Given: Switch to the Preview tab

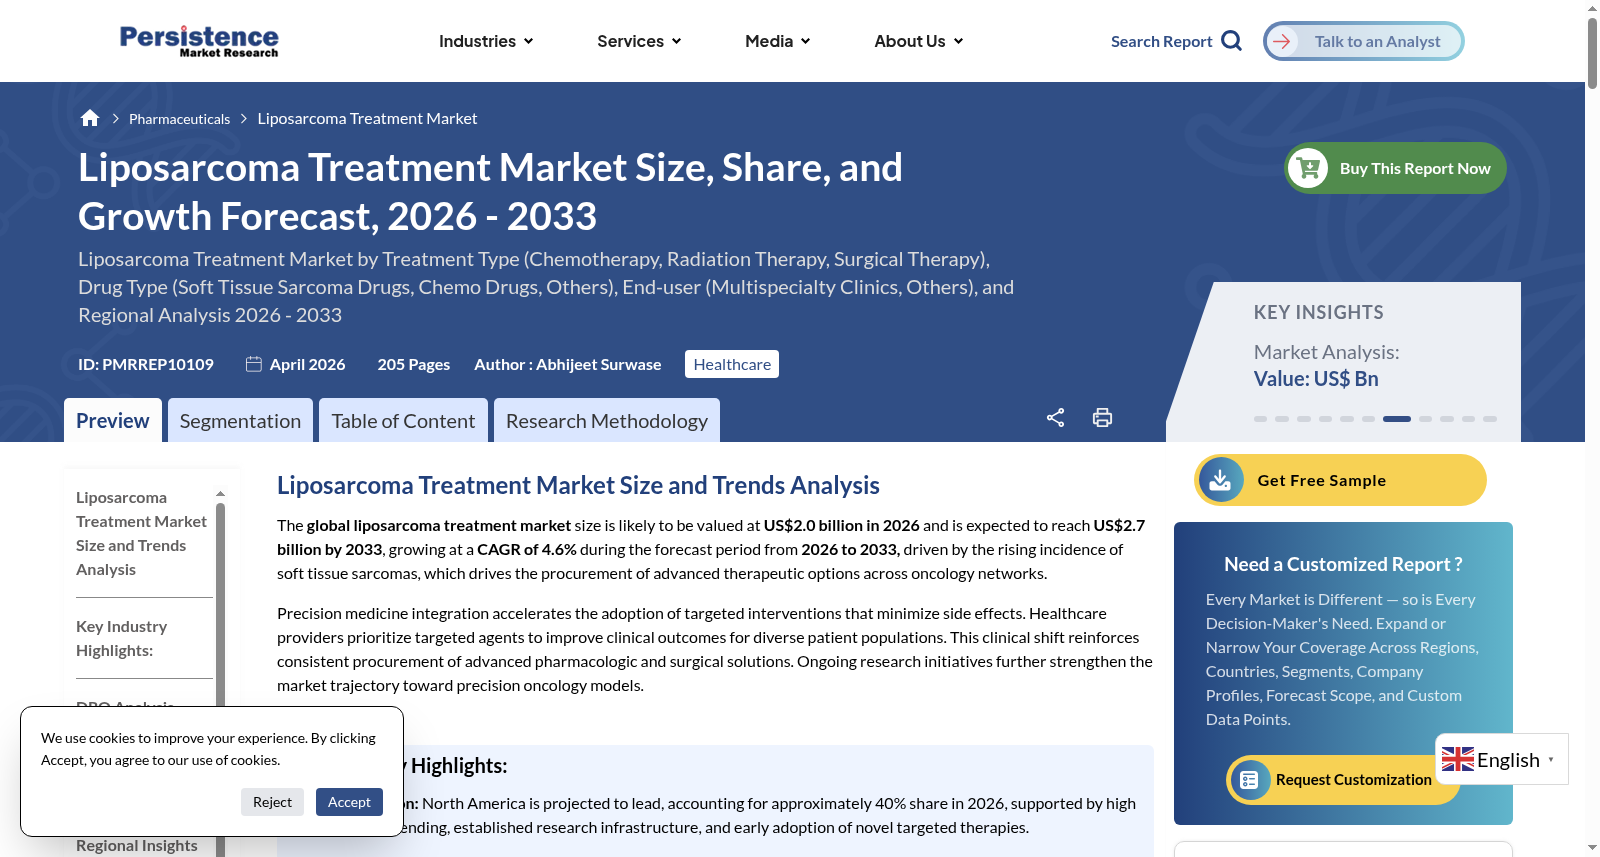Looking at the screenshot, I should click(x=113, y=420).
